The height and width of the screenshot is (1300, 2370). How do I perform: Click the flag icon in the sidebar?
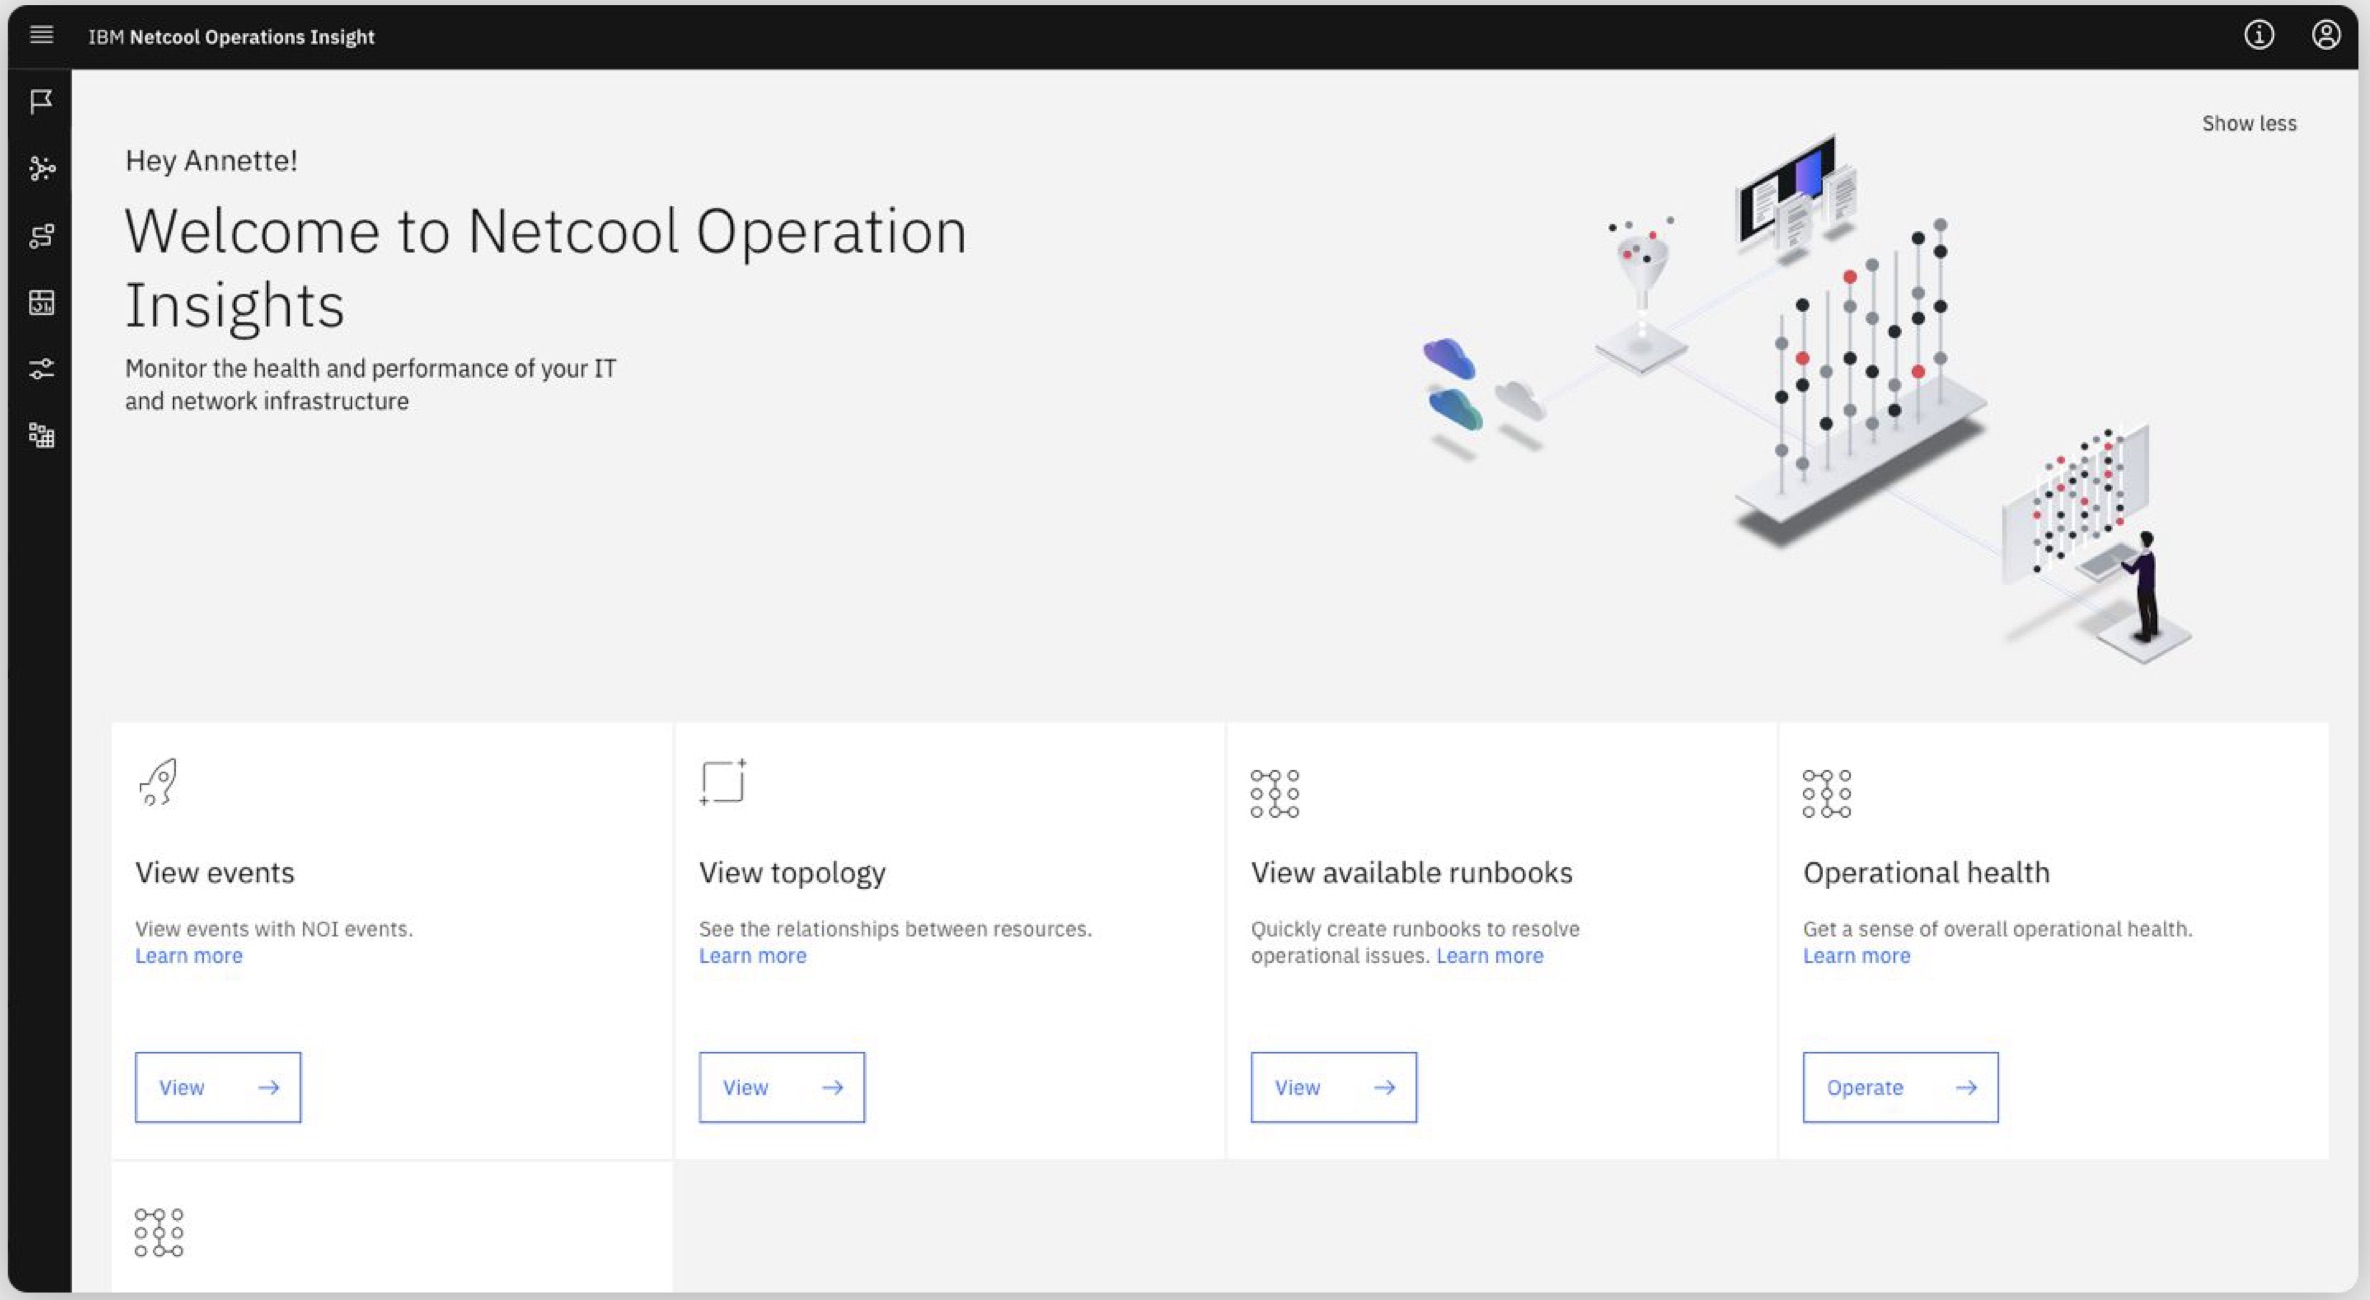coord(41,102)
